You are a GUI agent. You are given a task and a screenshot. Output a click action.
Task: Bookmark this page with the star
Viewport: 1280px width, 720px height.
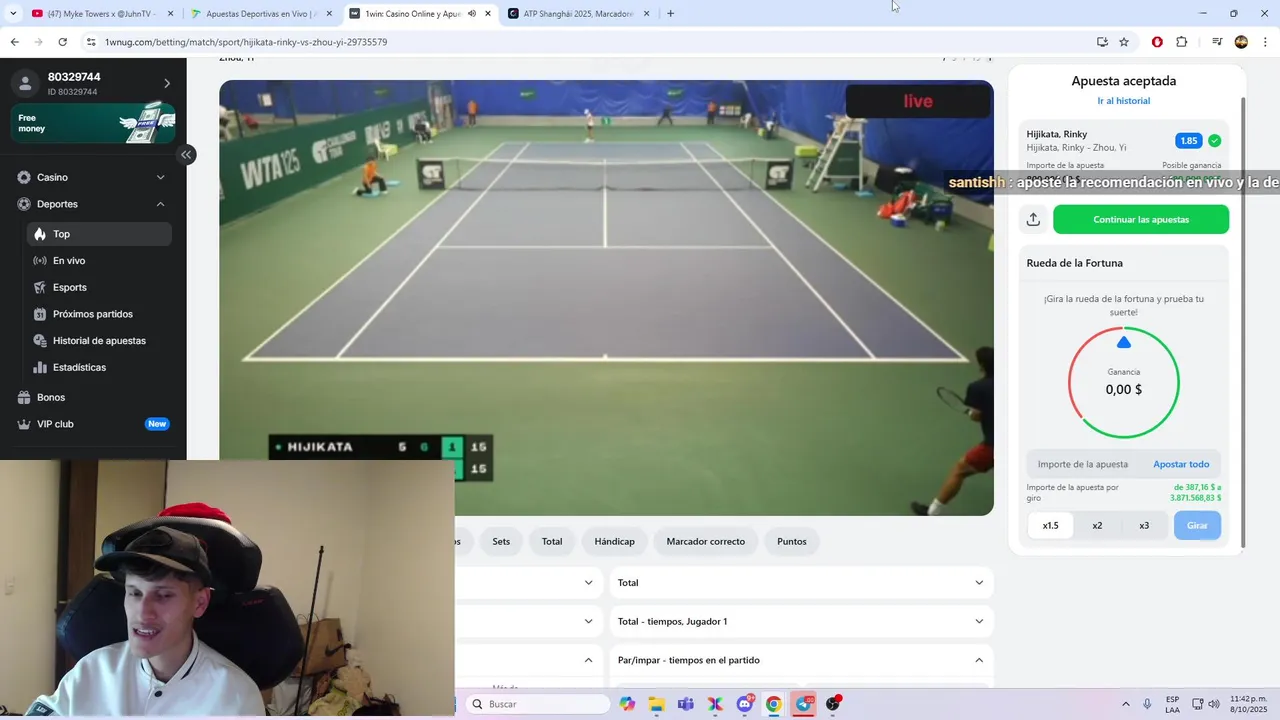tap(1124, 42)
